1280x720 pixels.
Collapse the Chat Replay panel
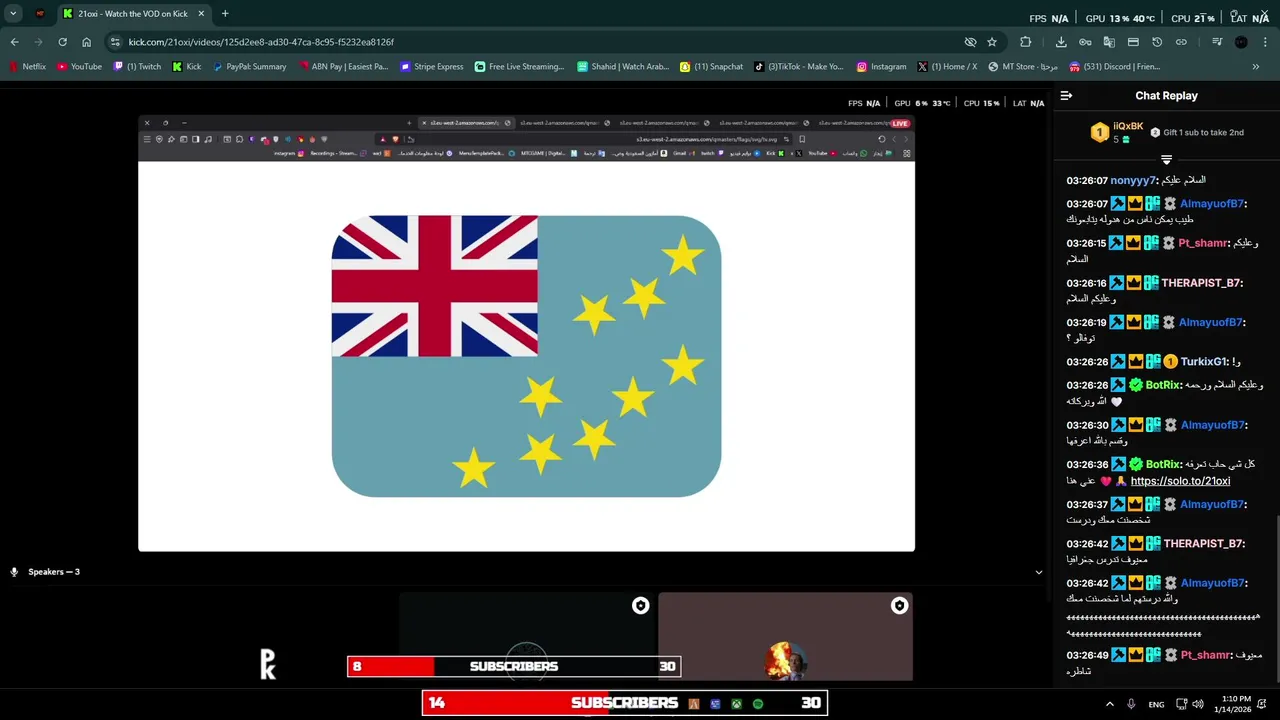[1066, 96]
